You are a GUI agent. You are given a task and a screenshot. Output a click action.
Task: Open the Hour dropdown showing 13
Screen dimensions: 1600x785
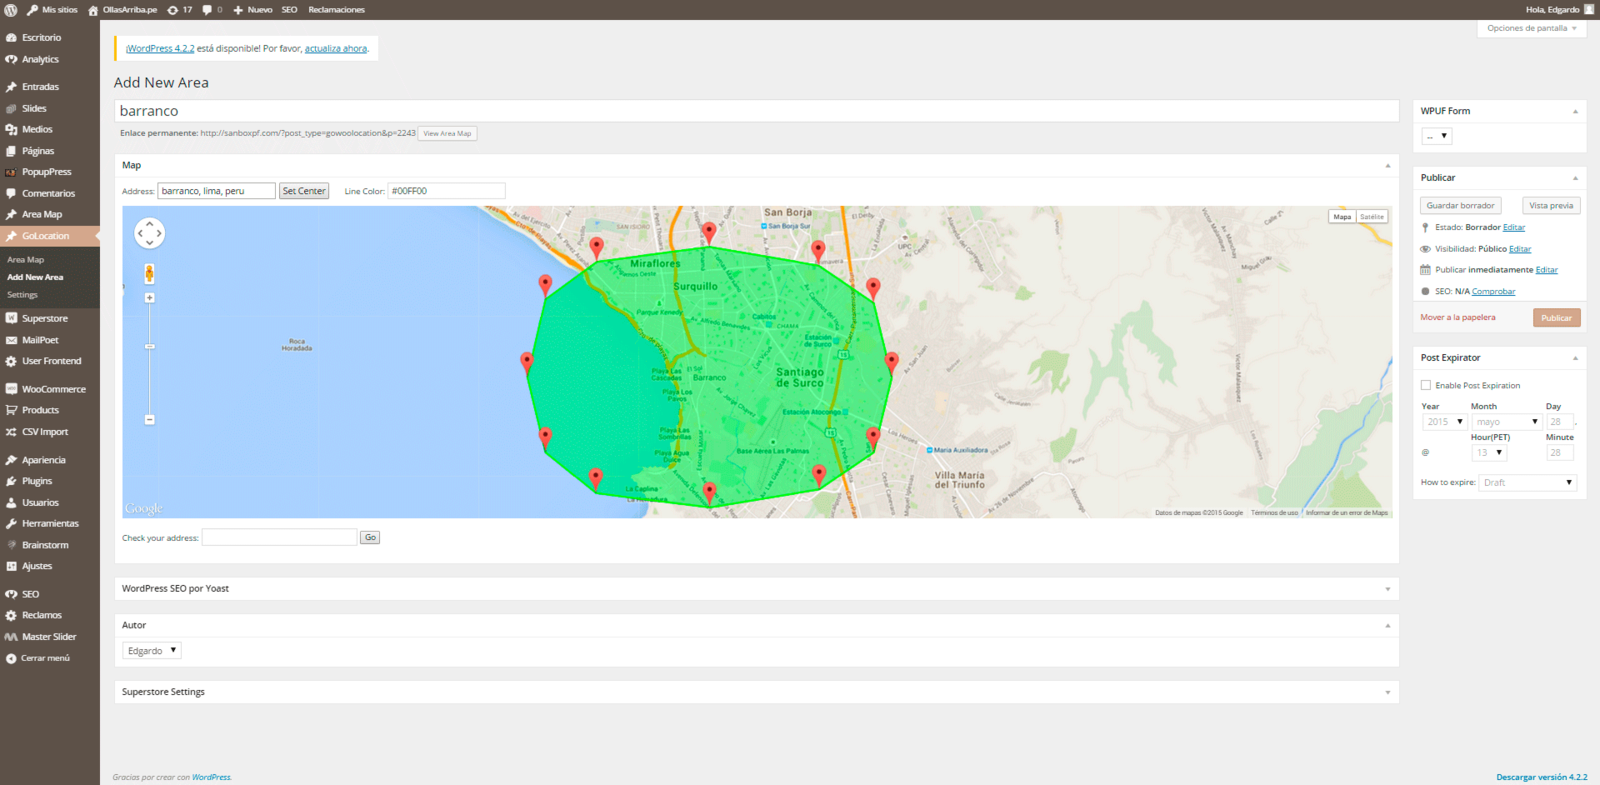pos(1489,453)
